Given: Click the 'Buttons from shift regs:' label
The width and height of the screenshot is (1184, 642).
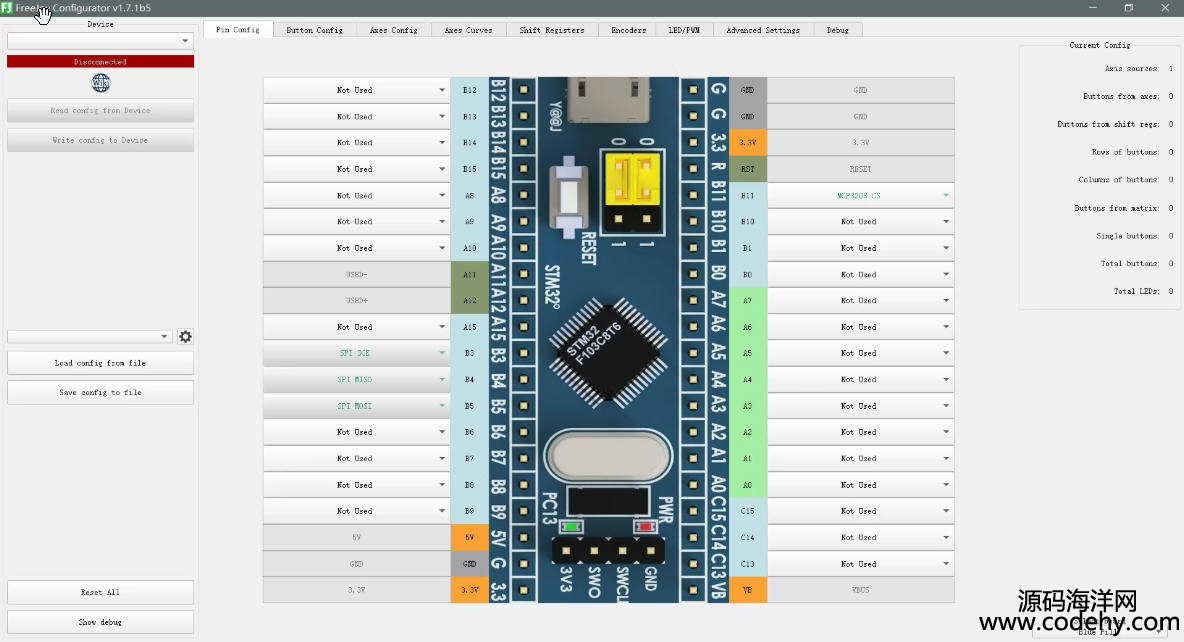Looking at the screenshot, I should click(1108, 124).
